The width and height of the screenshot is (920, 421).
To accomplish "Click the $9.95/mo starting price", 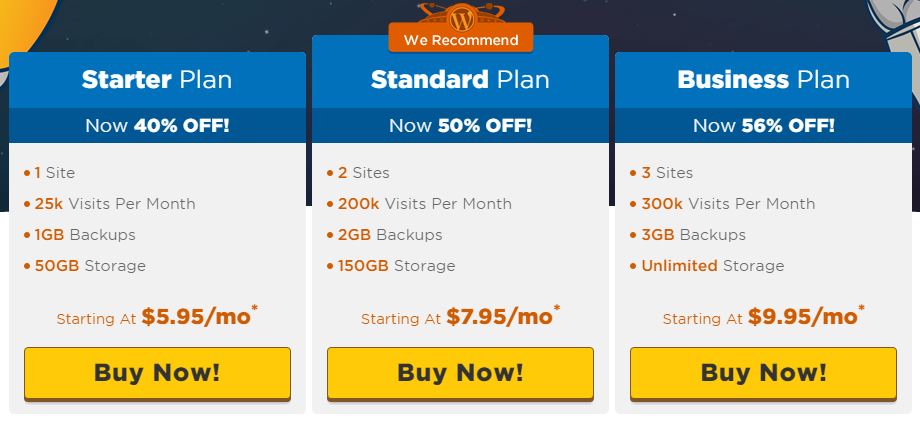I will click(802, 317).
